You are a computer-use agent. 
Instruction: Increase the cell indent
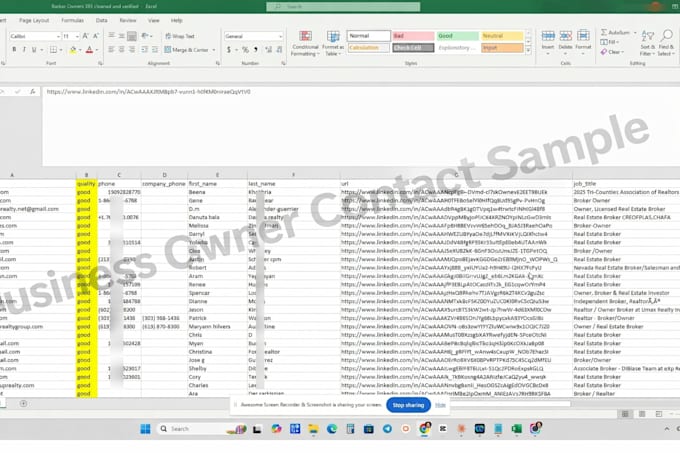point(155,50)
